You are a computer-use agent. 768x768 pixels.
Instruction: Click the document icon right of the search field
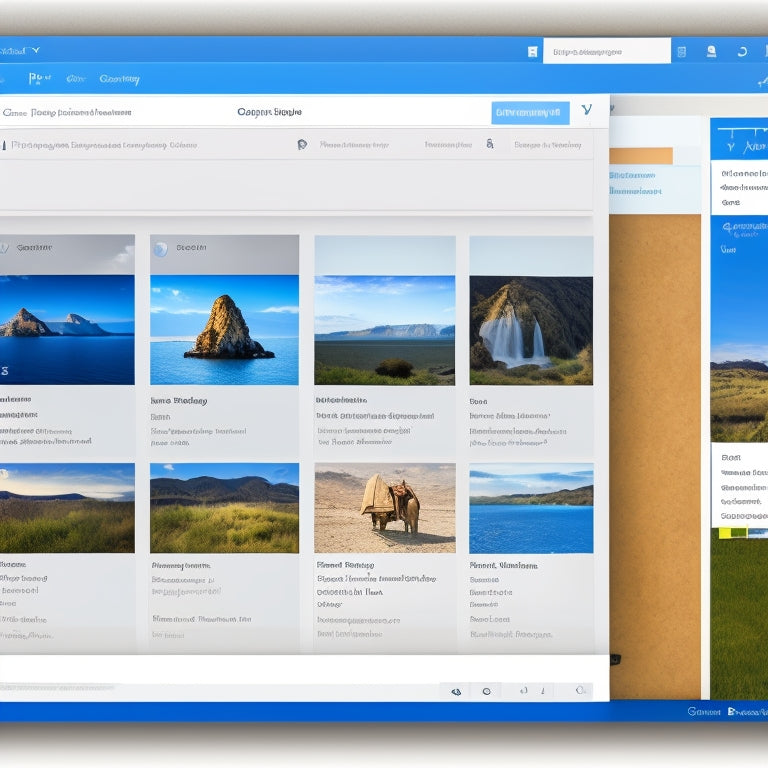click(681, 52)
